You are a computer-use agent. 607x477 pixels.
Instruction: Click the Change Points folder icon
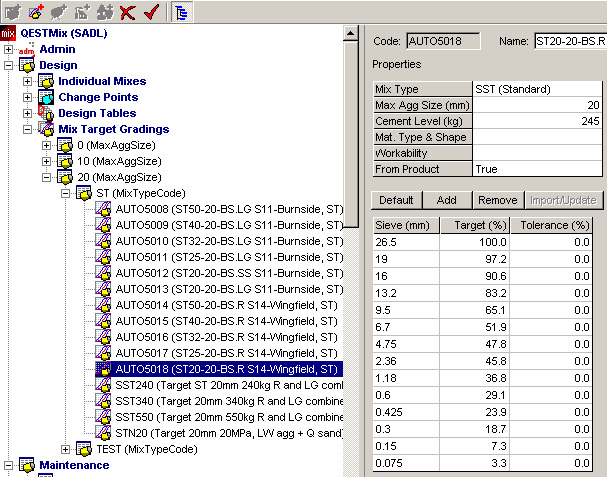click(46, 97)
